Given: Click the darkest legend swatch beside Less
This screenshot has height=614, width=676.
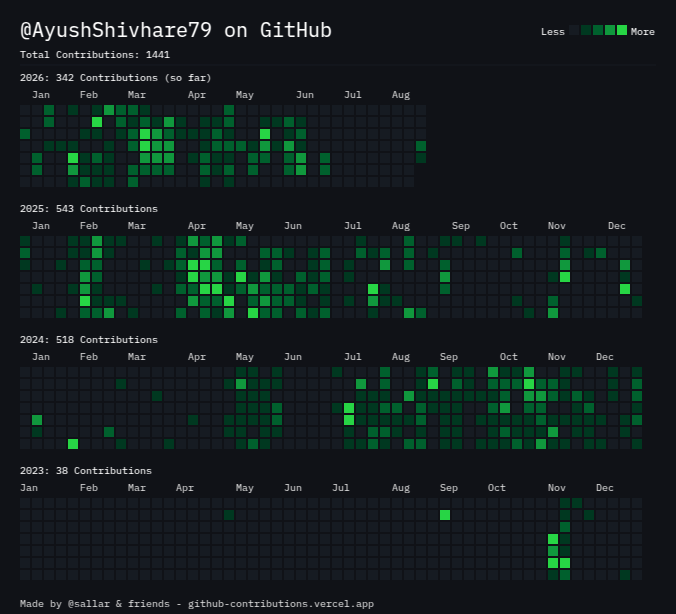Looking at the screenshot, I should point(574,30).
